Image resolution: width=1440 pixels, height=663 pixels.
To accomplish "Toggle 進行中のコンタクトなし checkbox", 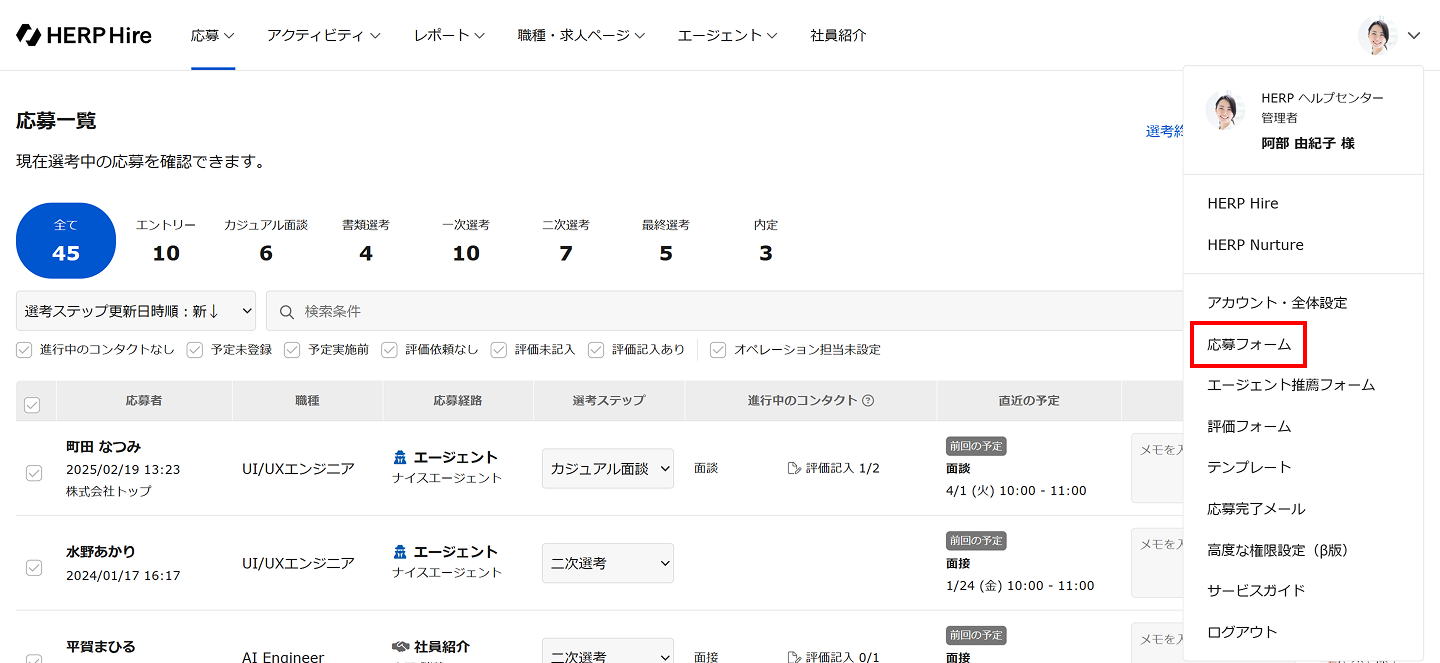I will [x=24, y=350].
